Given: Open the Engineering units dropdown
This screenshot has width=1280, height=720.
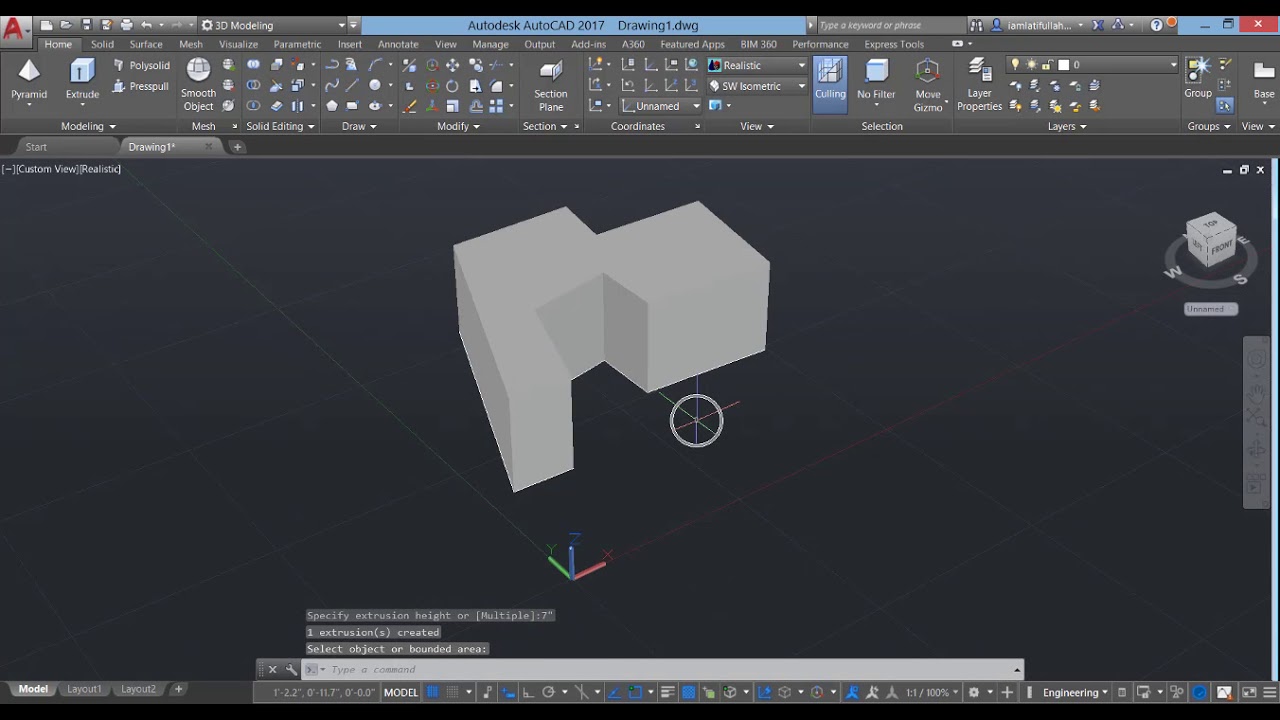Looking at the screenshot, I should (1075, 692).
